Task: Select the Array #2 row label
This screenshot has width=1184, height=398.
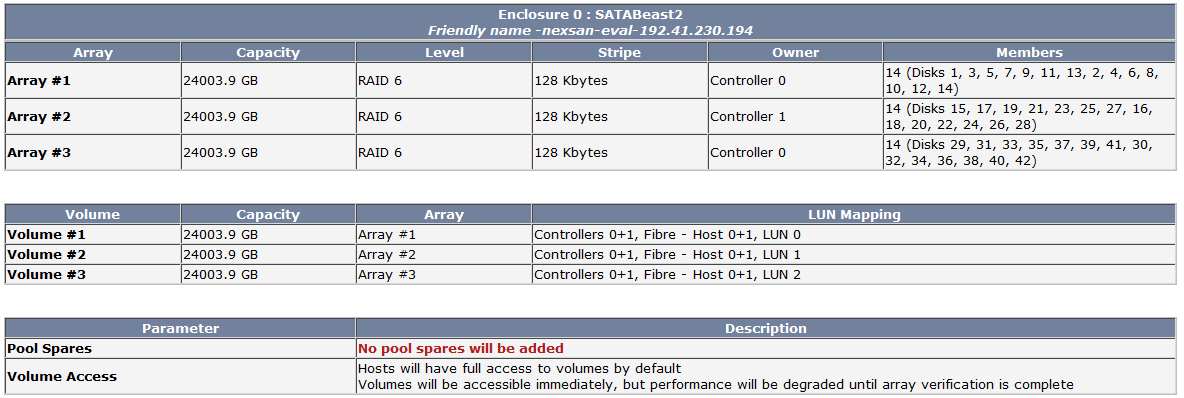Action: [39, 117]
